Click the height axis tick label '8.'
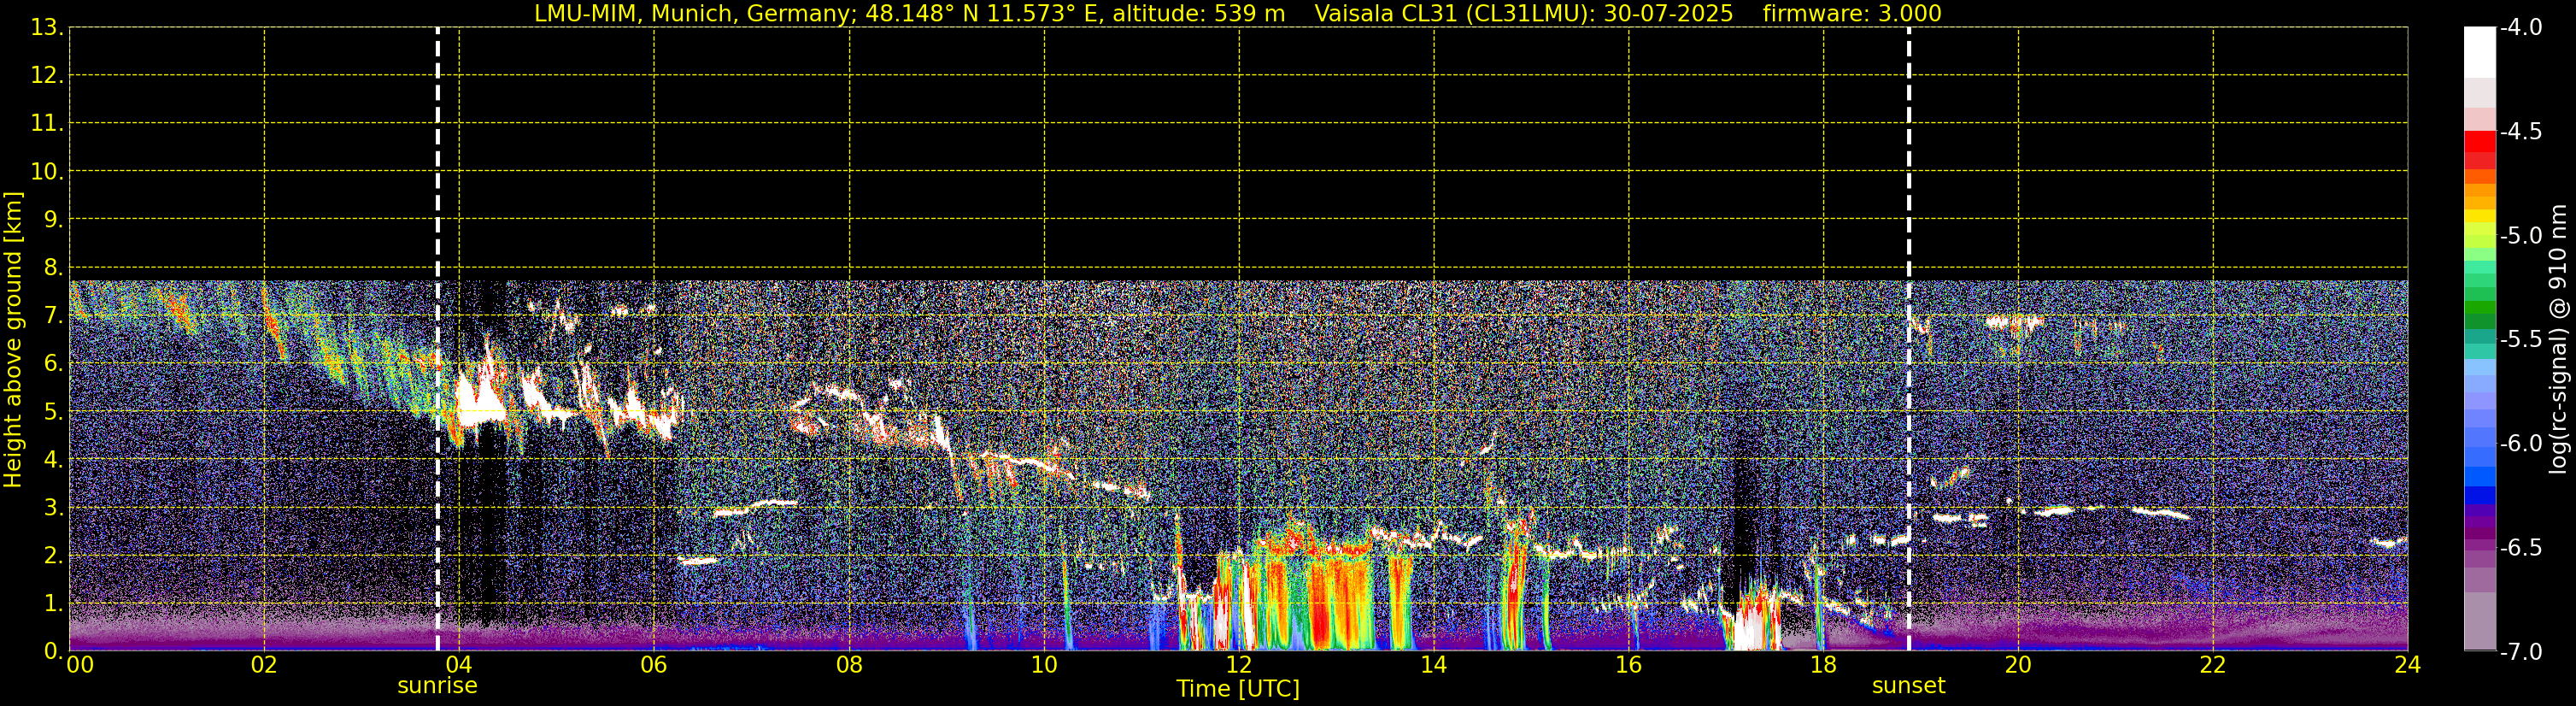This screenshot has width=2576, height=706. point(54,268)
